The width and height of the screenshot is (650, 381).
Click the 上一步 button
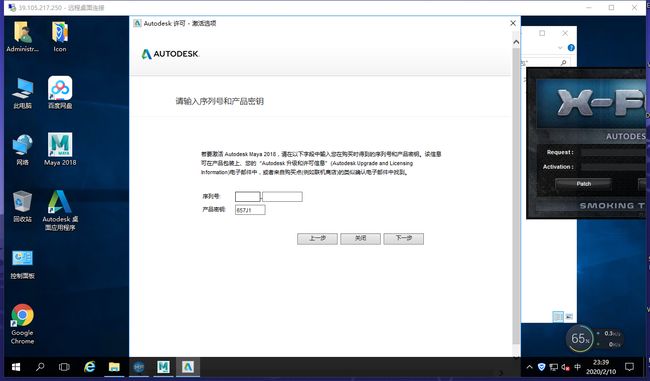pos(317,238)
